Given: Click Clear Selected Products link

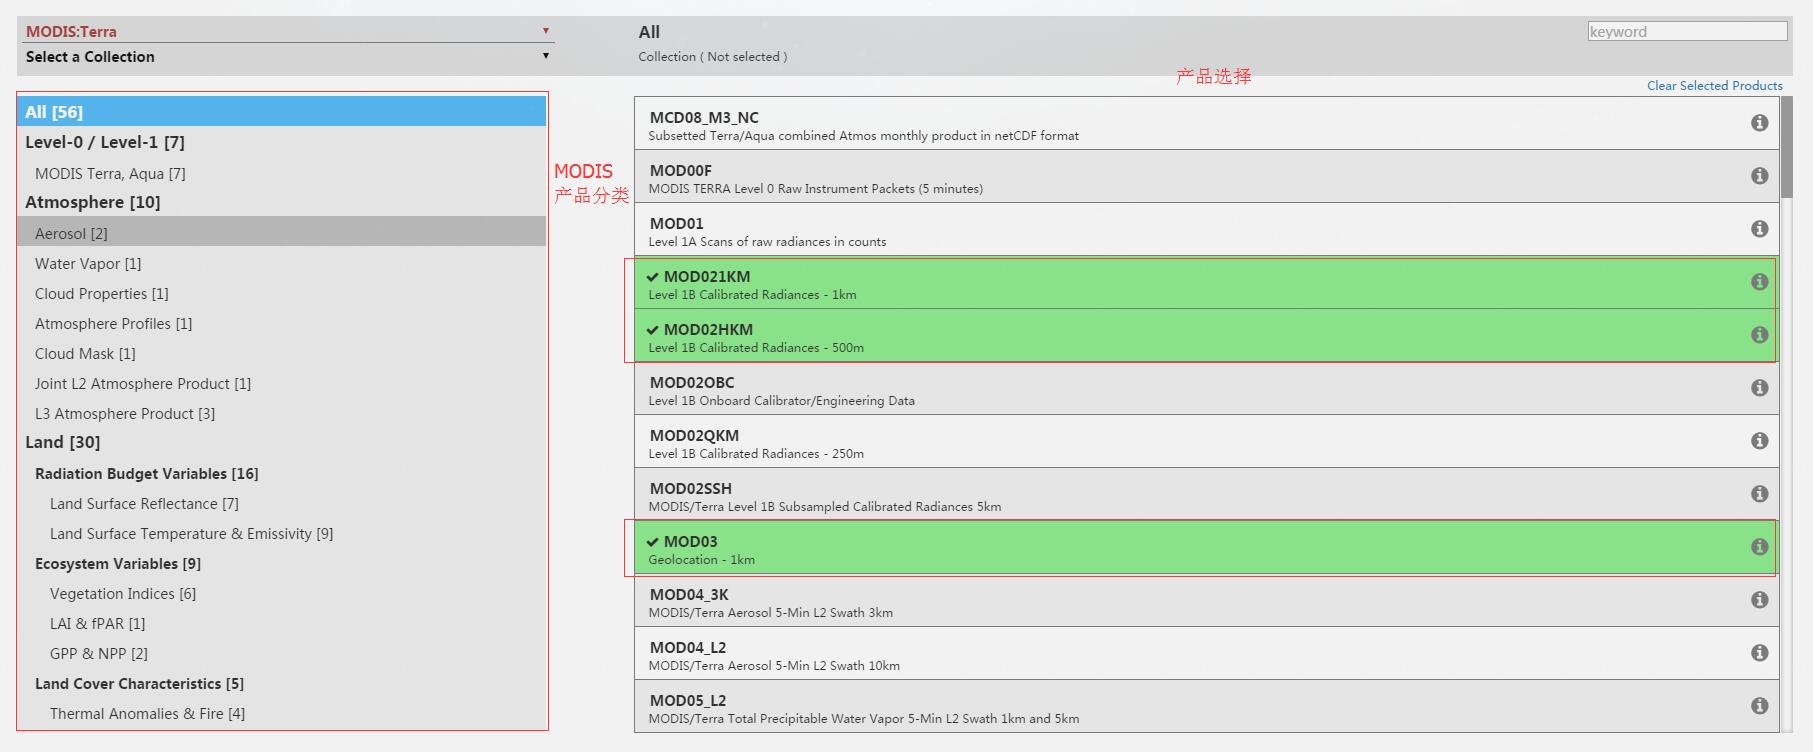Looking at the screenshot, I should (x=1714, y=85).
